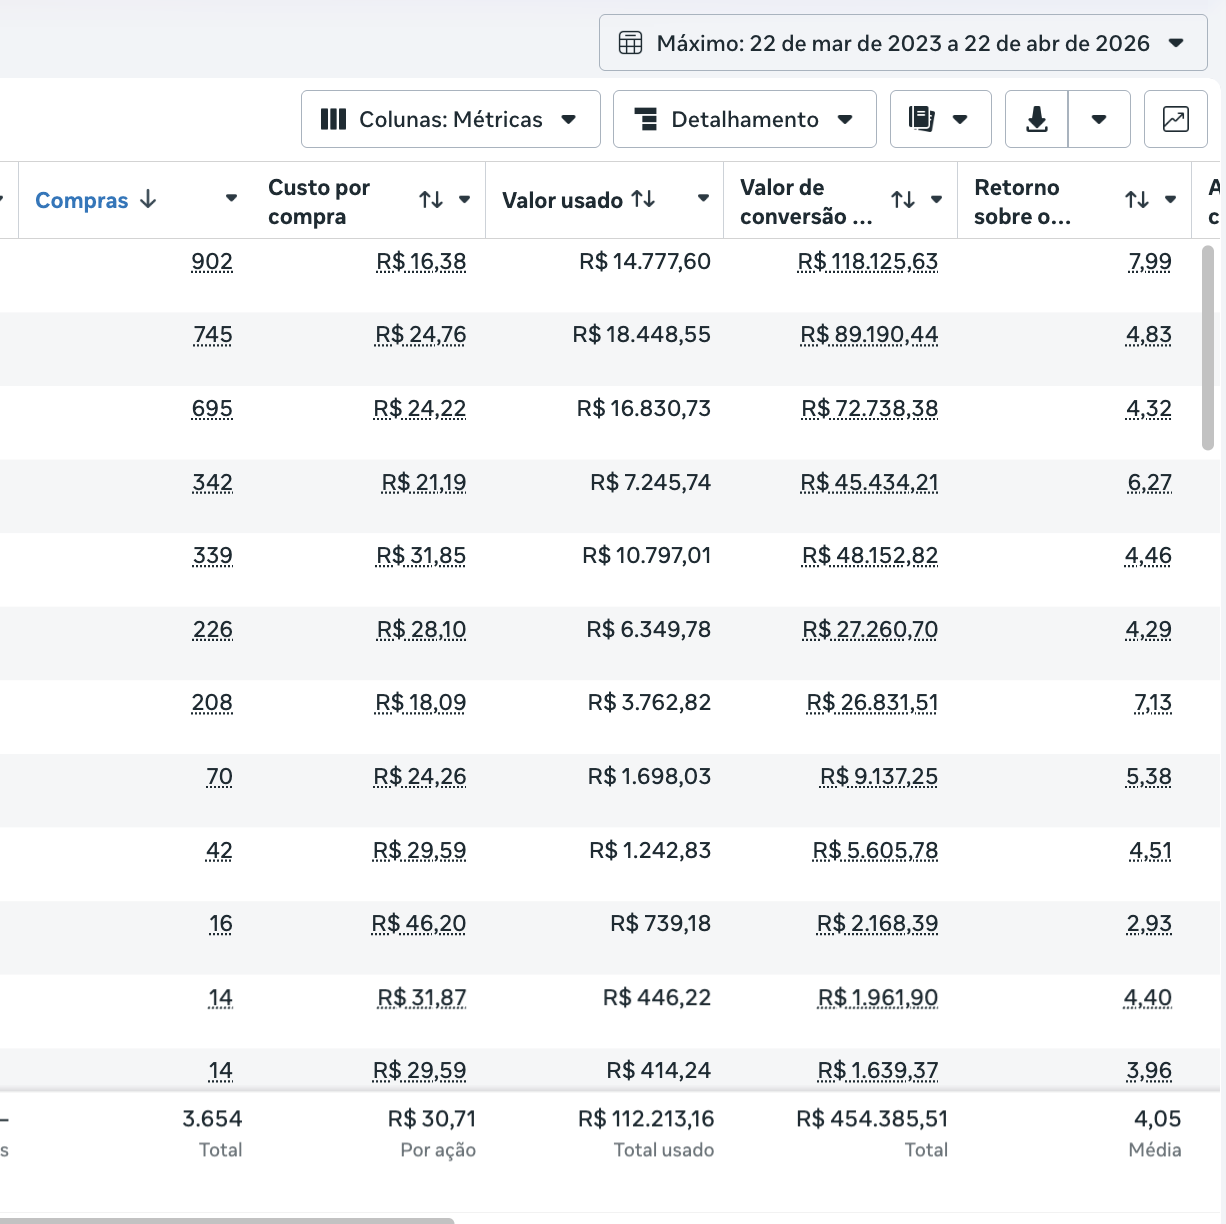Sort by Custo por compra arrows
Image resolution: width=1226 pixels, height=1224 pixels.
[431, 200]
